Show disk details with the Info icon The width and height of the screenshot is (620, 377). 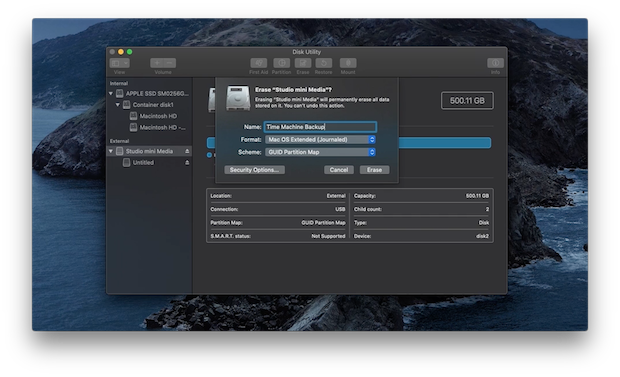[x=495, y=63]
